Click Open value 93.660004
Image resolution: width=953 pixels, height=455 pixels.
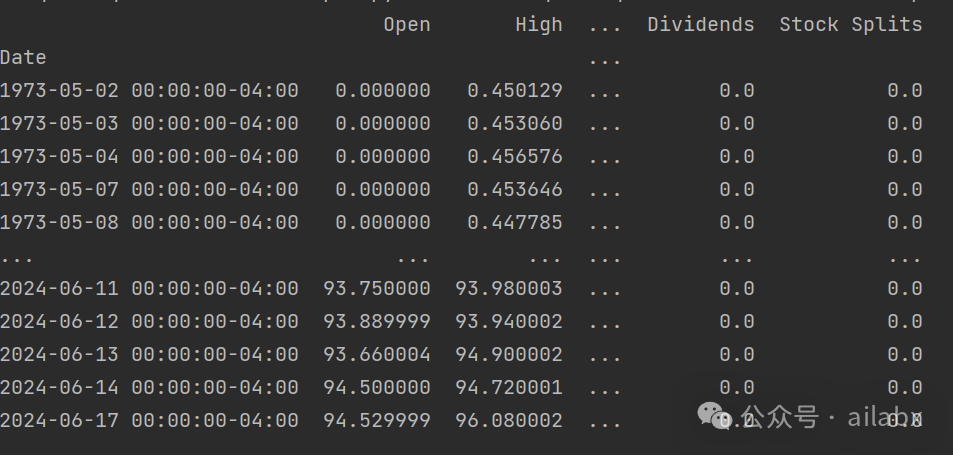click(x=377, y=354)
